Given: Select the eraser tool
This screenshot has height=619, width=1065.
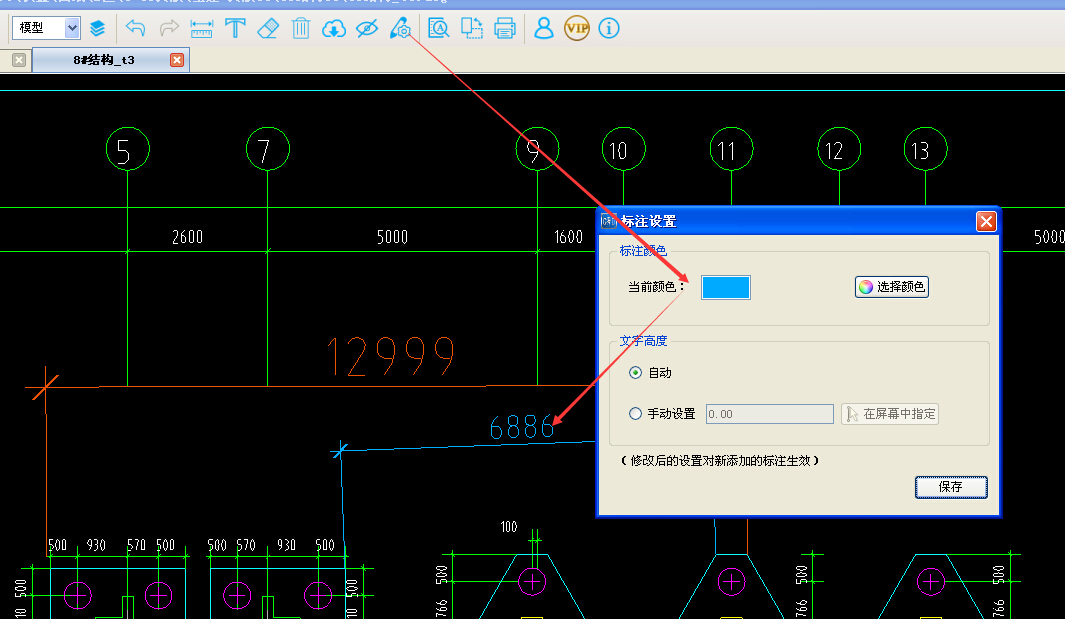Looking at the screenshot, I should point(268,29).
